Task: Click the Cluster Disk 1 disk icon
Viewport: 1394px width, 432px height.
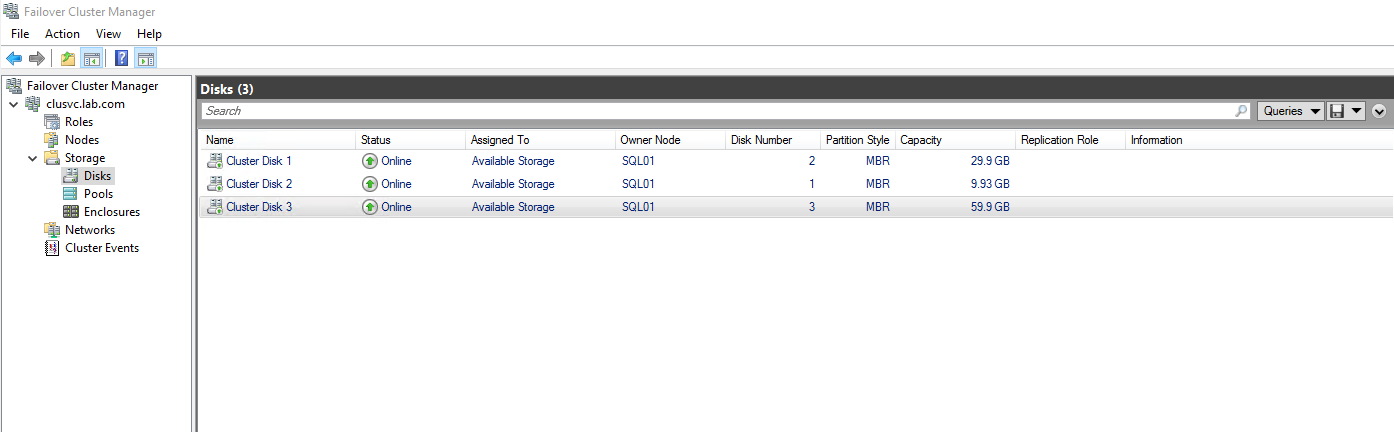Action: pos(214,160)
